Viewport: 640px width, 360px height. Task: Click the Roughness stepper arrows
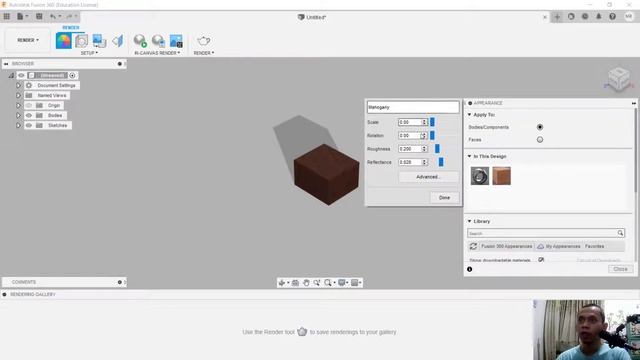click(424, 149)
